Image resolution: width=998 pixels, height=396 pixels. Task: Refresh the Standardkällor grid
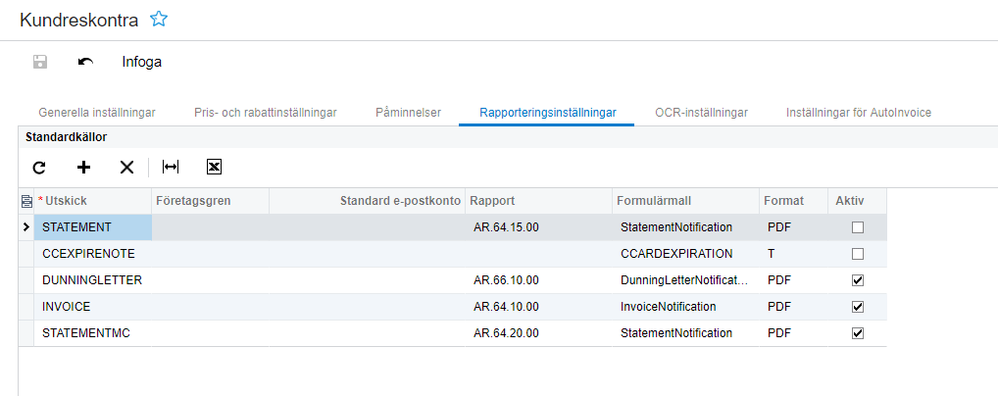[39, 167]
